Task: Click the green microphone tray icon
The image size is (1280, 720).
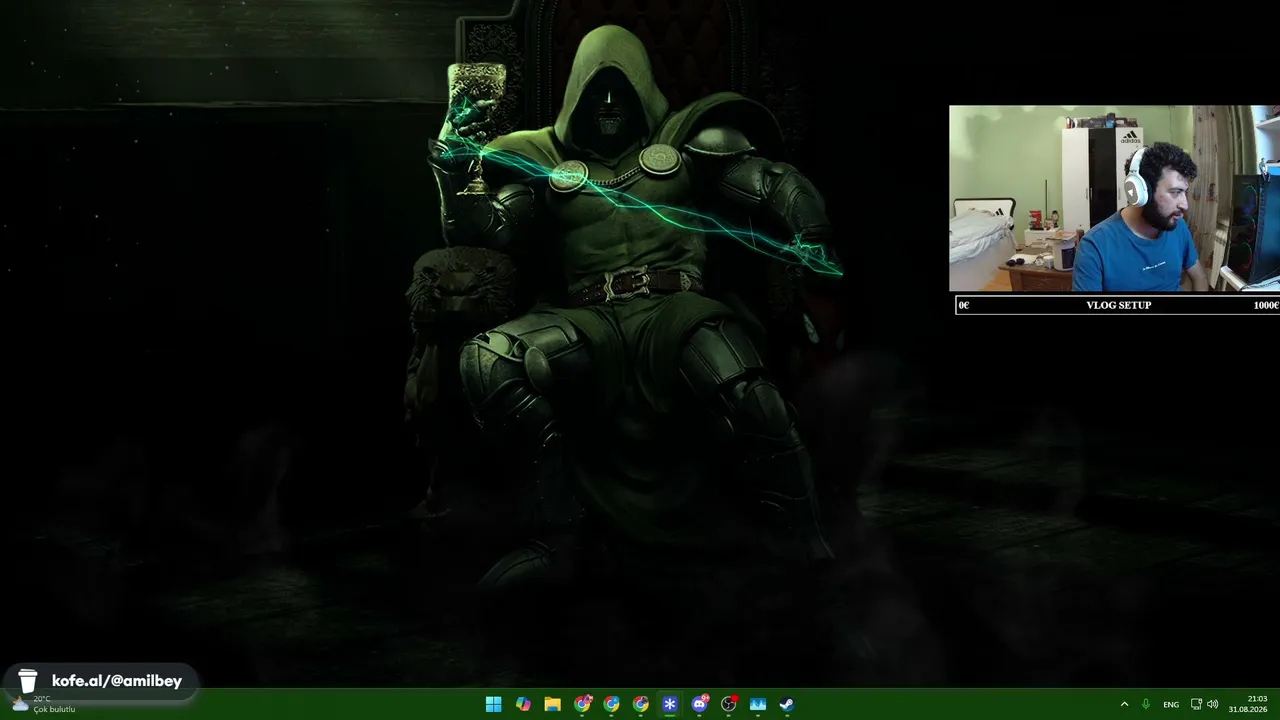Action: pos(1146,704)
